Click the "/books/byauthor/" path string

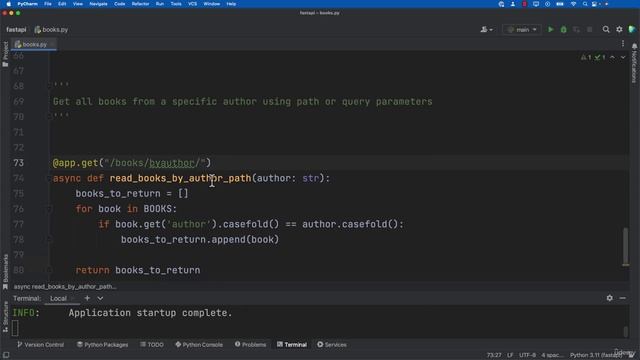click(155, 163)
